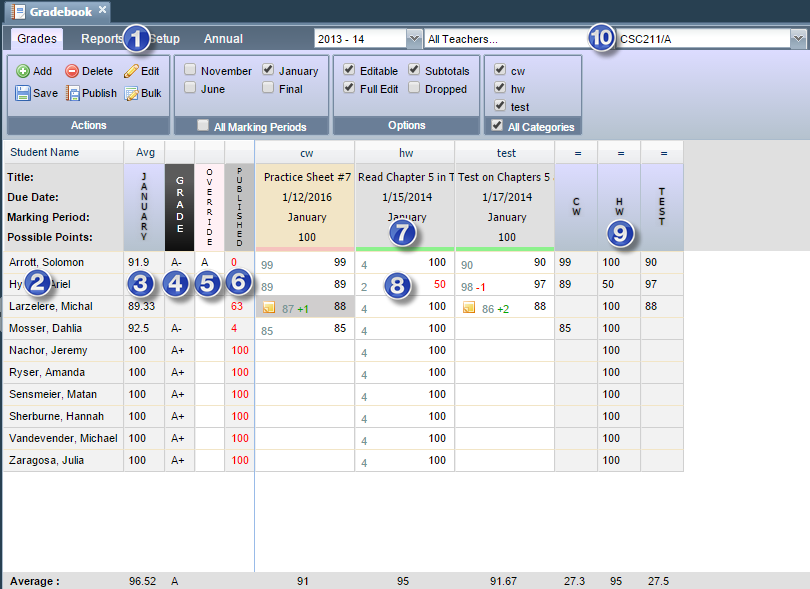This screenshot has width=810, height=589.
Task: Select student Vandevender, Michael
Action: click(63, 439)
